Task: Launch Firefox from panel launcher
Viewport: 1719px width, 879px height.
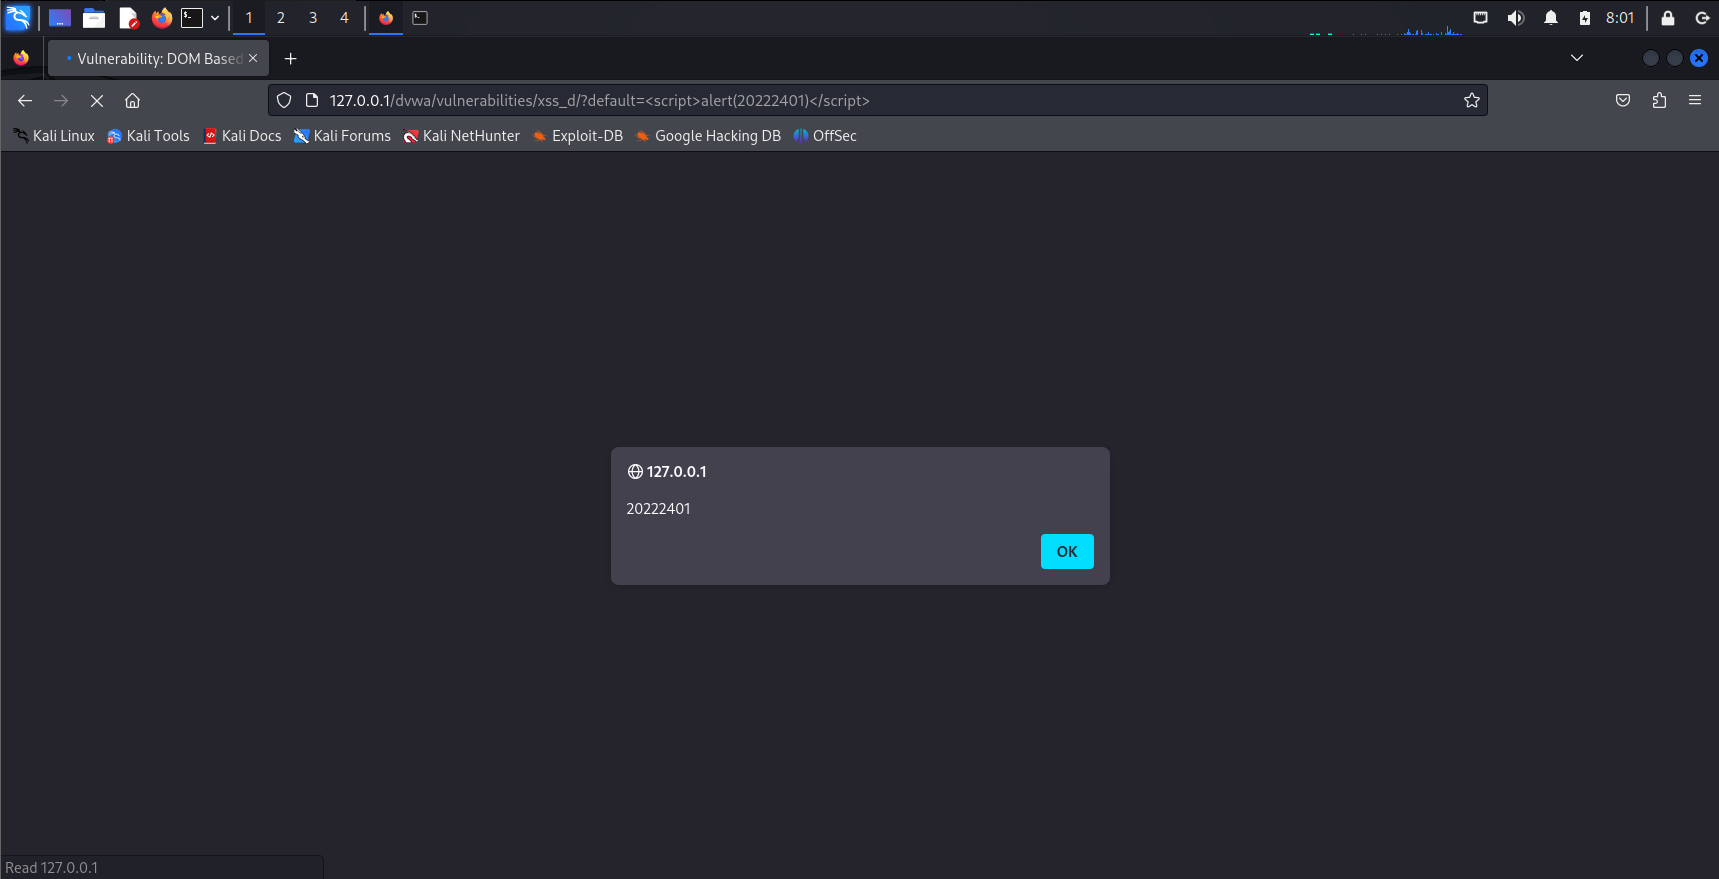Action: [x=161, y=18]
